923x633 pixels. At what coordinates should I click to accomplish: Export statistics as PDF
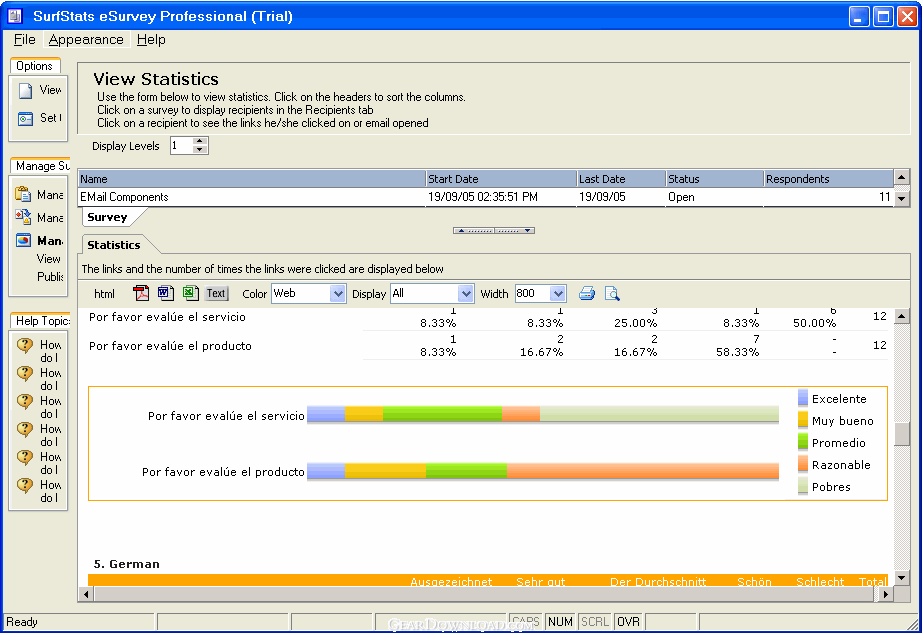click(x=142, y=293)
